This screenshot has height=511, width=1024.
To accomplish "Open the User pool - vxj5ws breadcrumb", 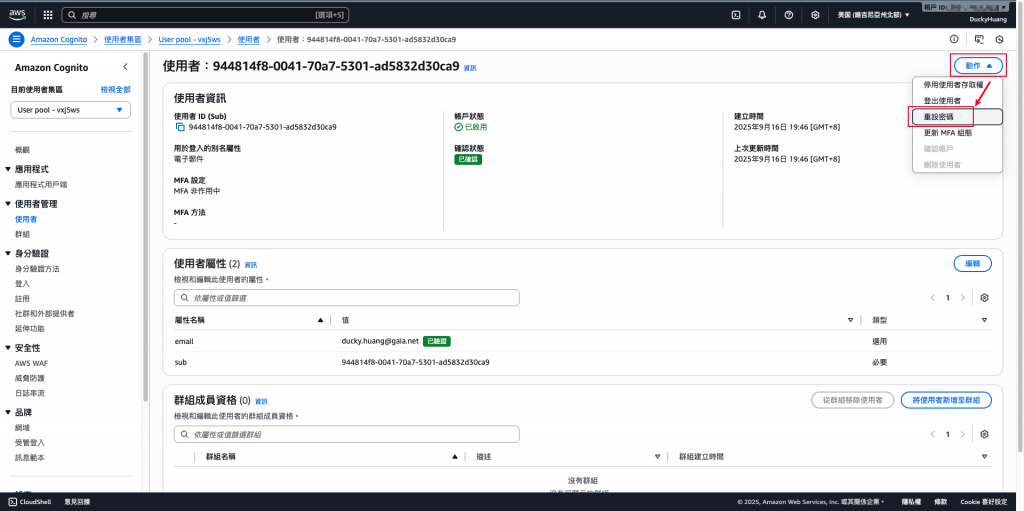I will (x=189, y=39).
